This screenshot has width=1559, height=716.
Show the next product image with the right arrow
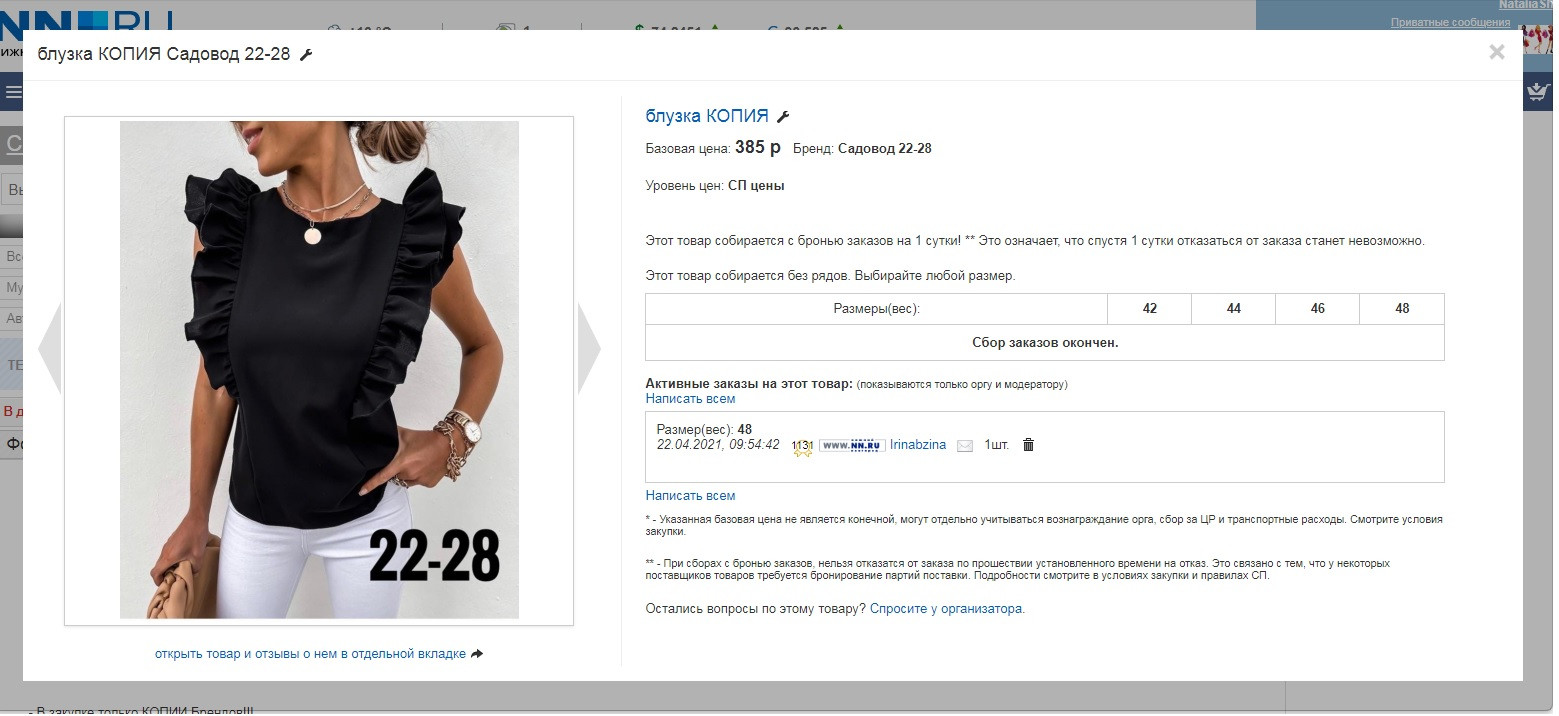pyautogui.click(x=590, y=348)
